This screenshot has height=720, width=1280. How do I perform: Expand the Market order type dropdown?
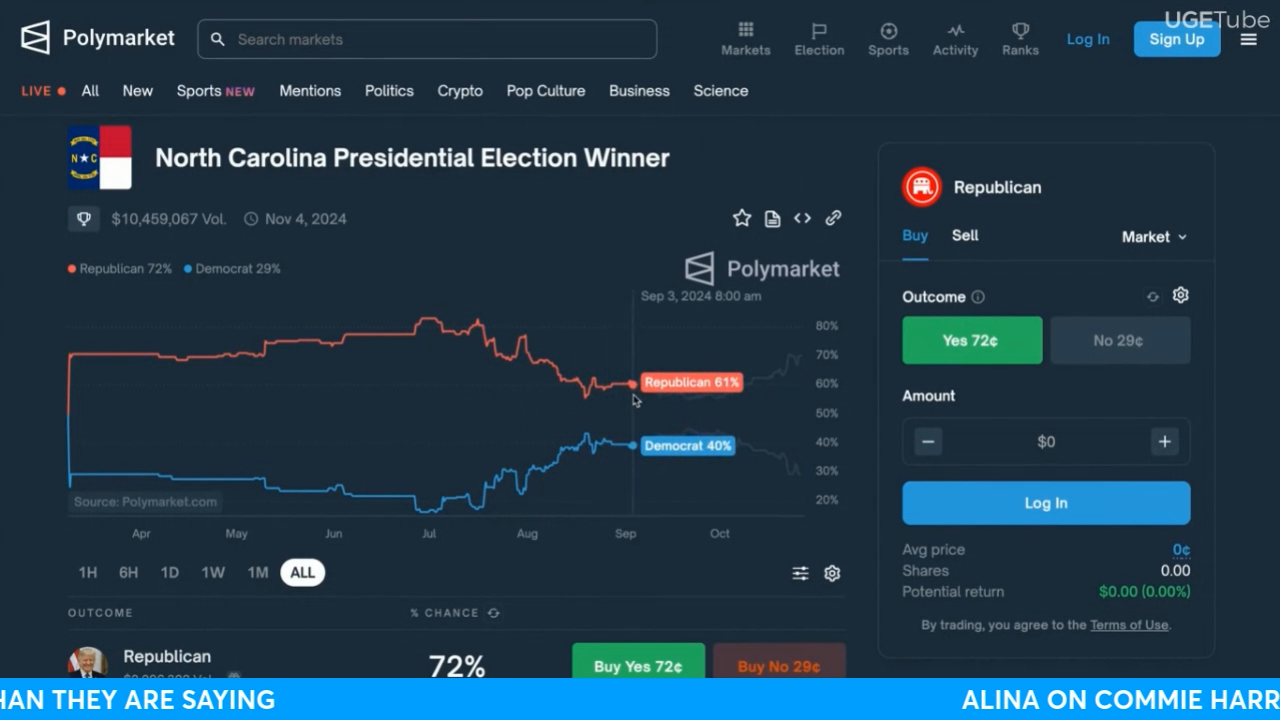(1154, 237)
